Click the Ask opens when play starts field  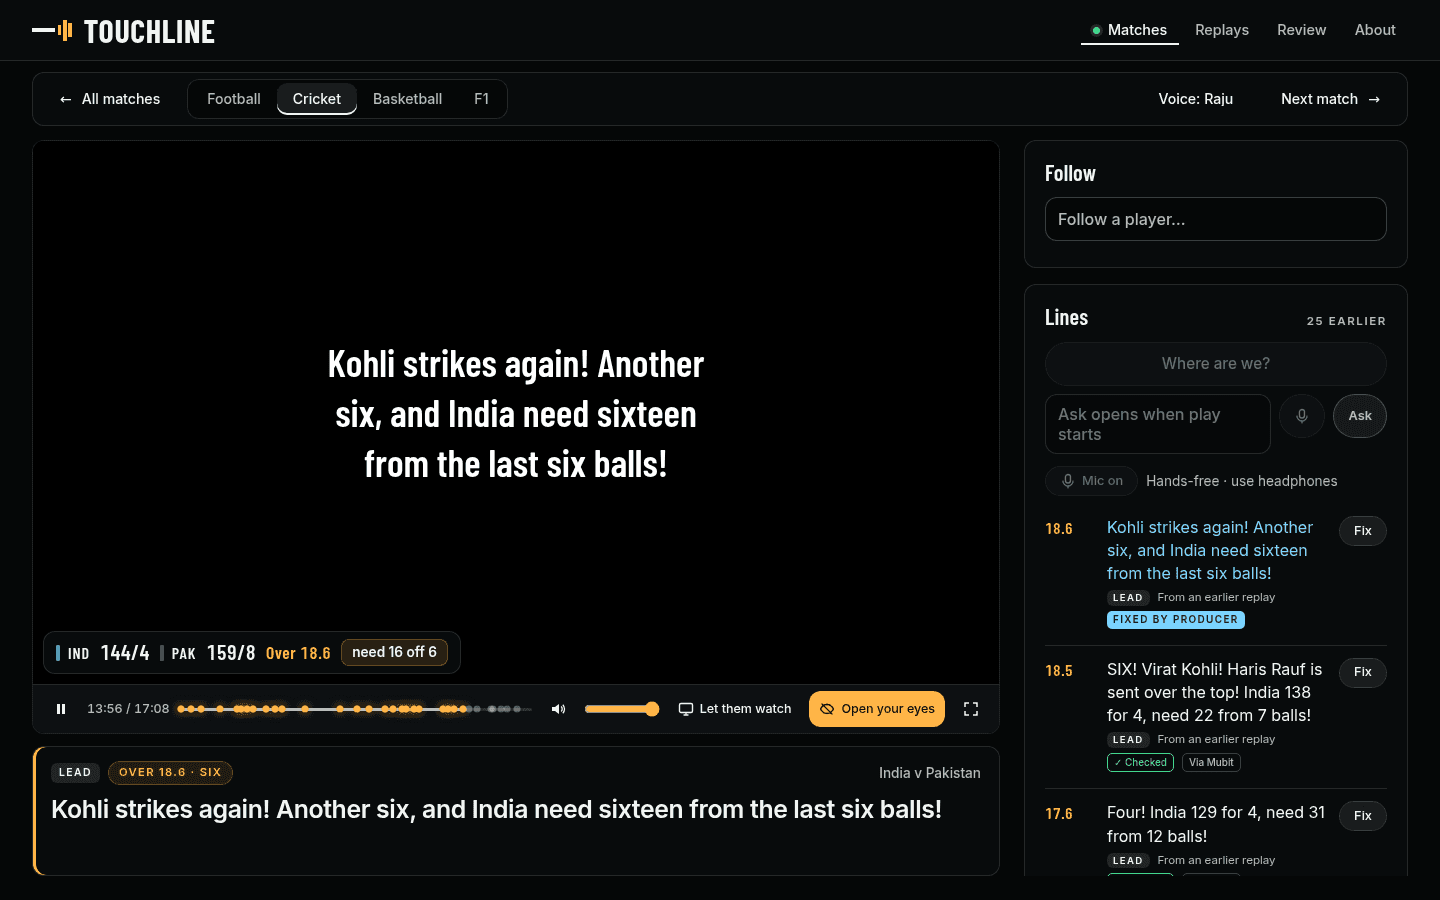[x=1158, y=424]
